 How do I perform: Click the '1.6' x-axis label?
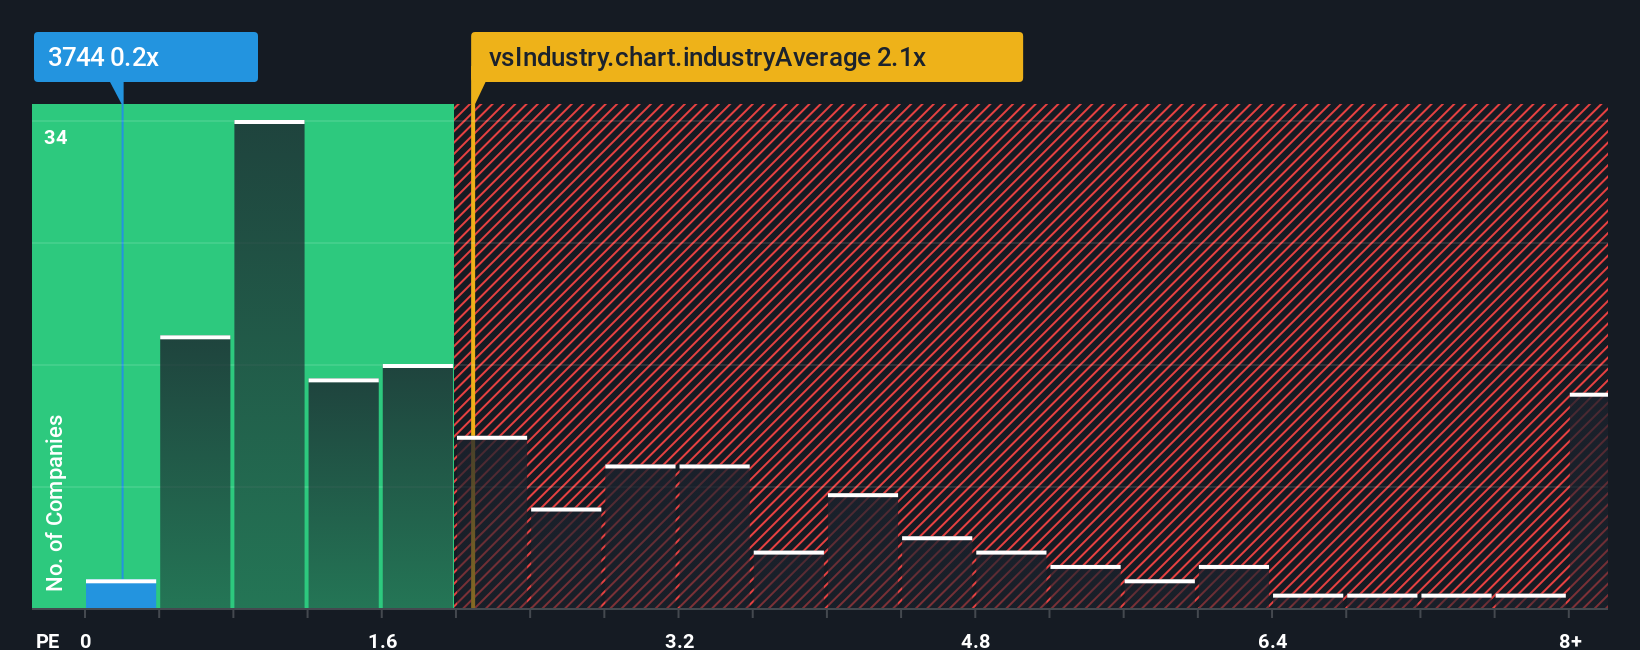[382, 640]
